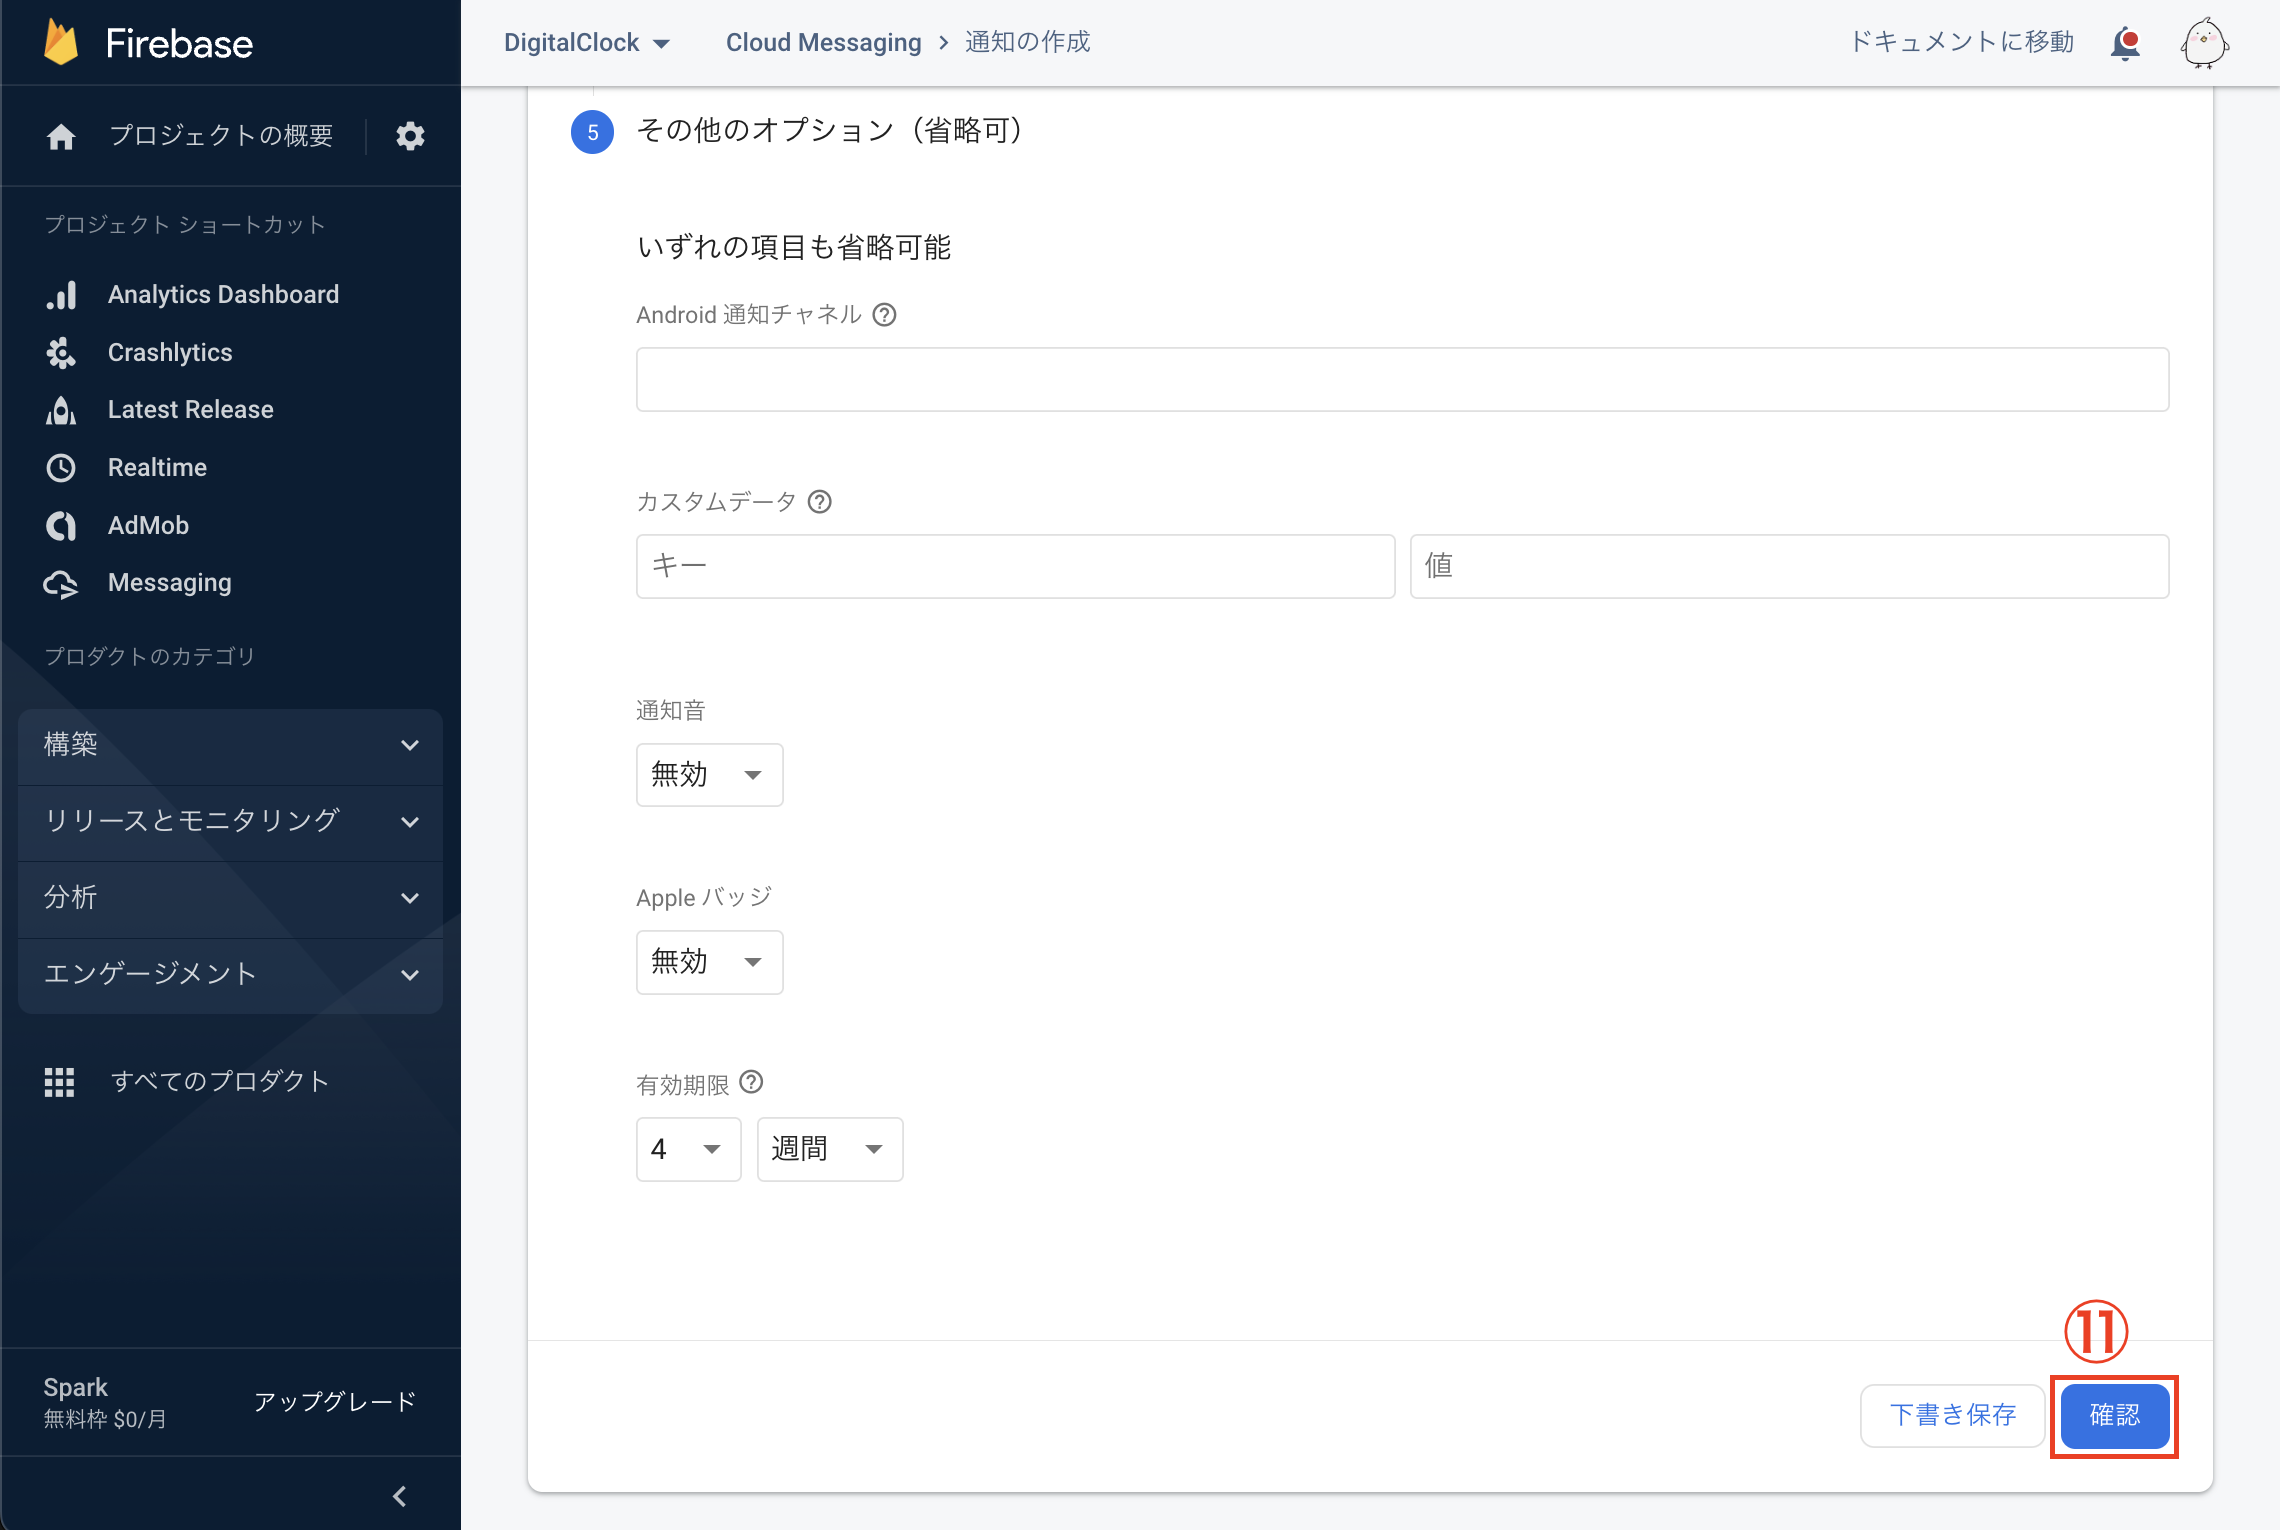This screenshot has width=2280, height=1530.
Task: Click the 確認 confirm button
Action: [2114, 1414]
